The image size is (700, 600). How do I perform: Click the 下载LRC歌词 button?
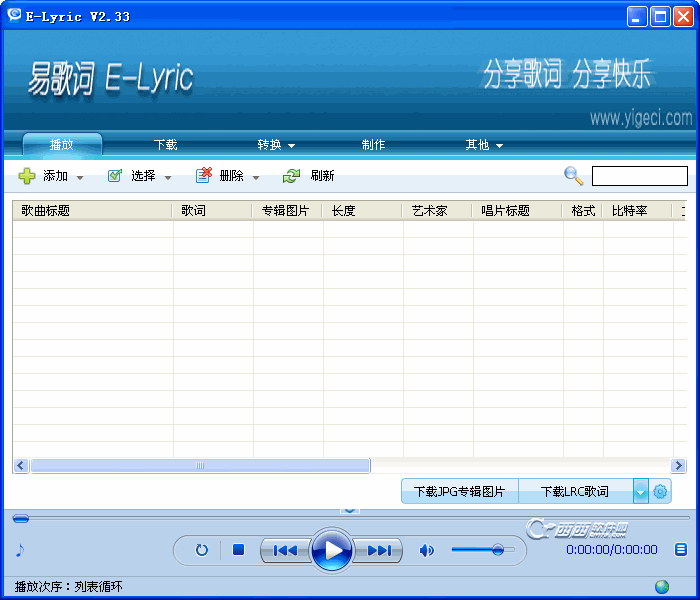point(575,492)
